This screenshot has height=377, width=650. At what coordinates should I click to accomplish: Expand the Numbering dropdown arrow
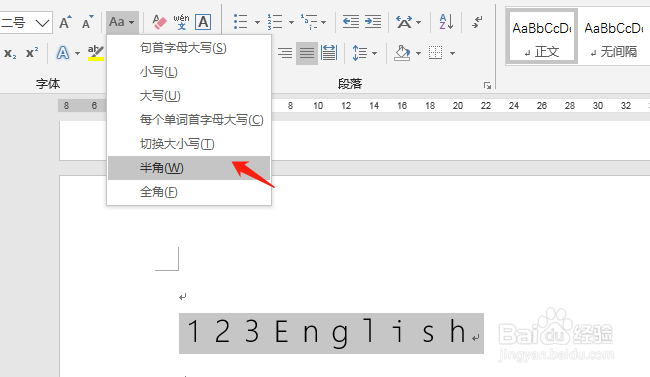click(x=291, y=22)
